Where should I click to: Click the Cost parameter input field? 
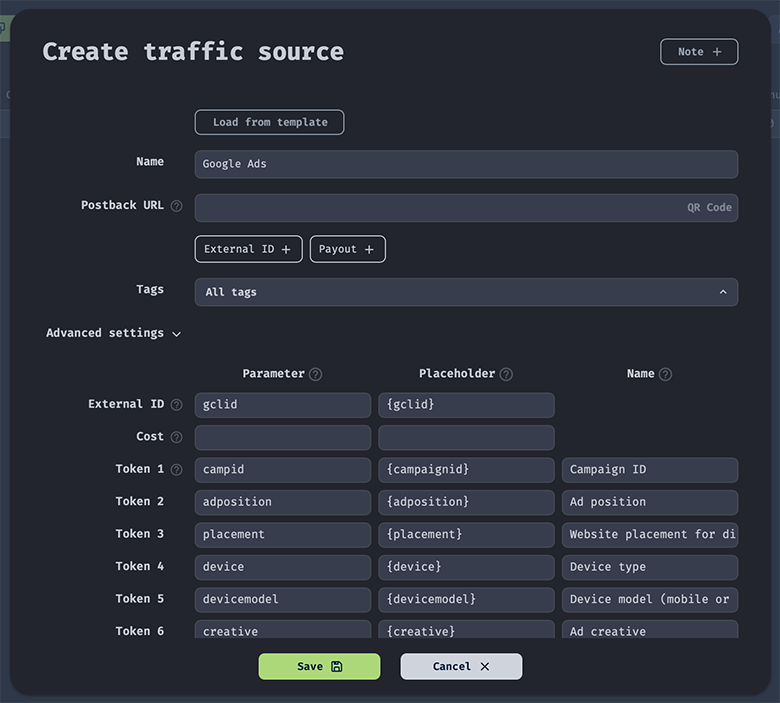click(x=282, y=437)
